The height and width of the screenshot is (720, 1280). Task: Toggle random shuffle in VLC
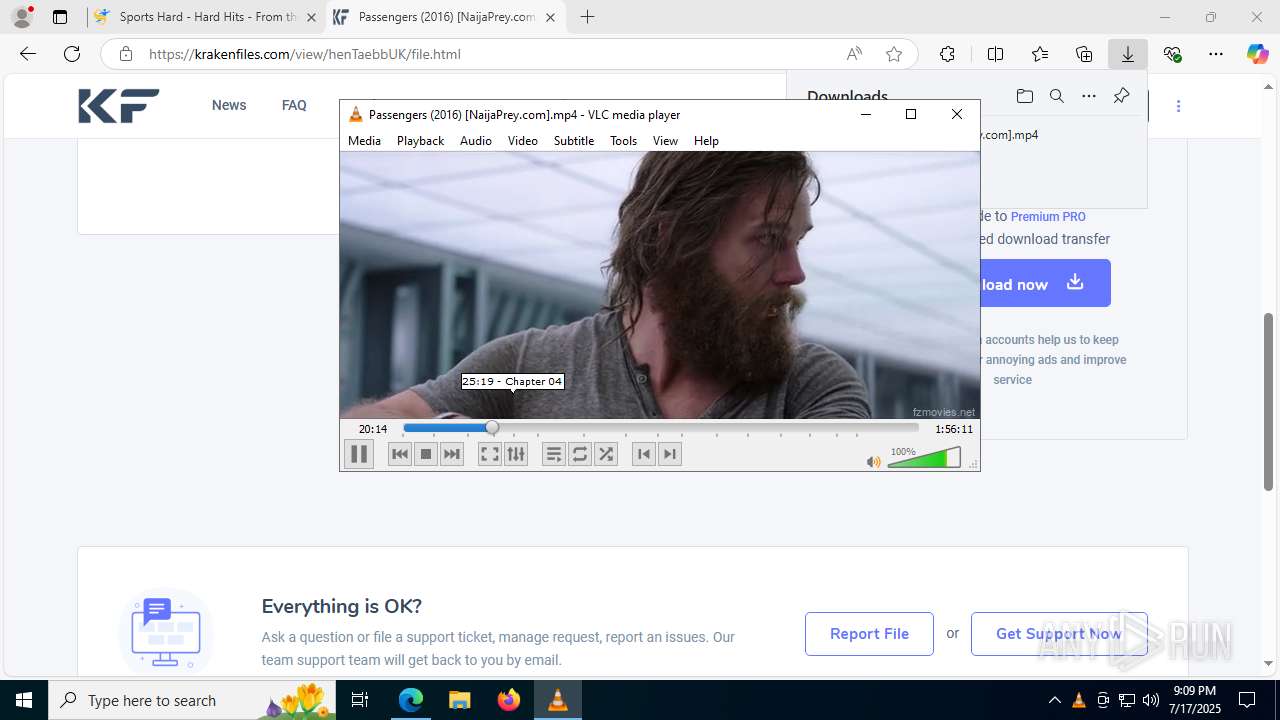click(x=606, y=454)
